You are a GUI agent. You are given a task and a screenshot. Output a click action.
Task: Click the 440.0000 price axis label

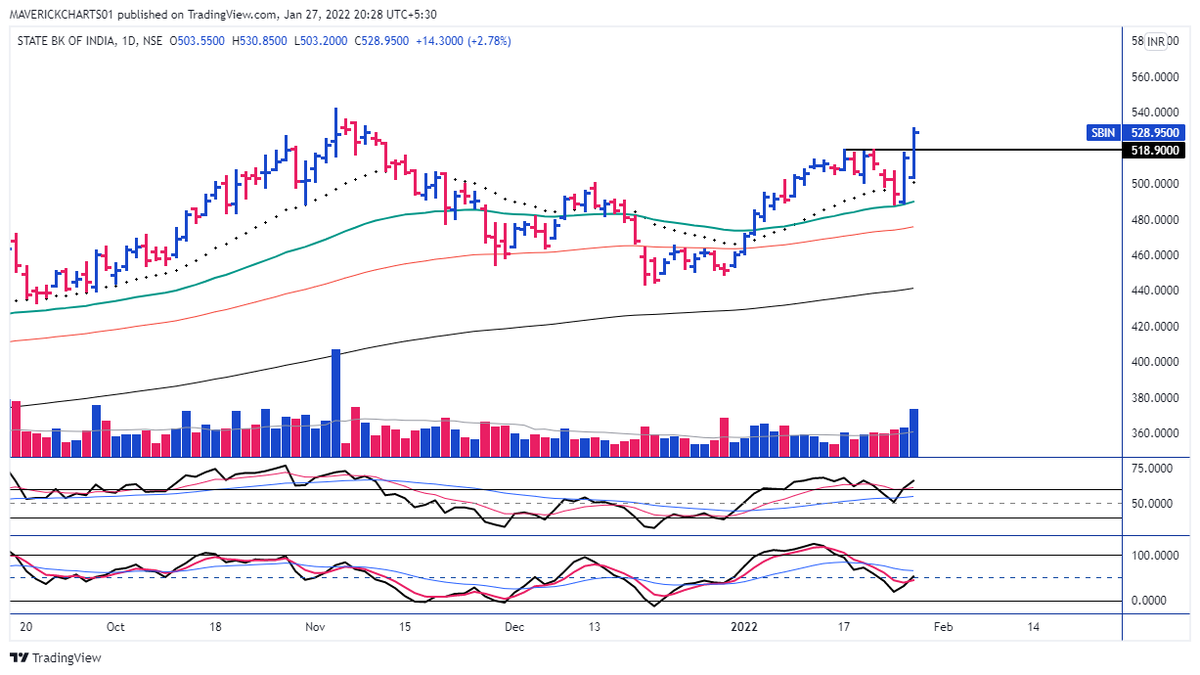1155,291
